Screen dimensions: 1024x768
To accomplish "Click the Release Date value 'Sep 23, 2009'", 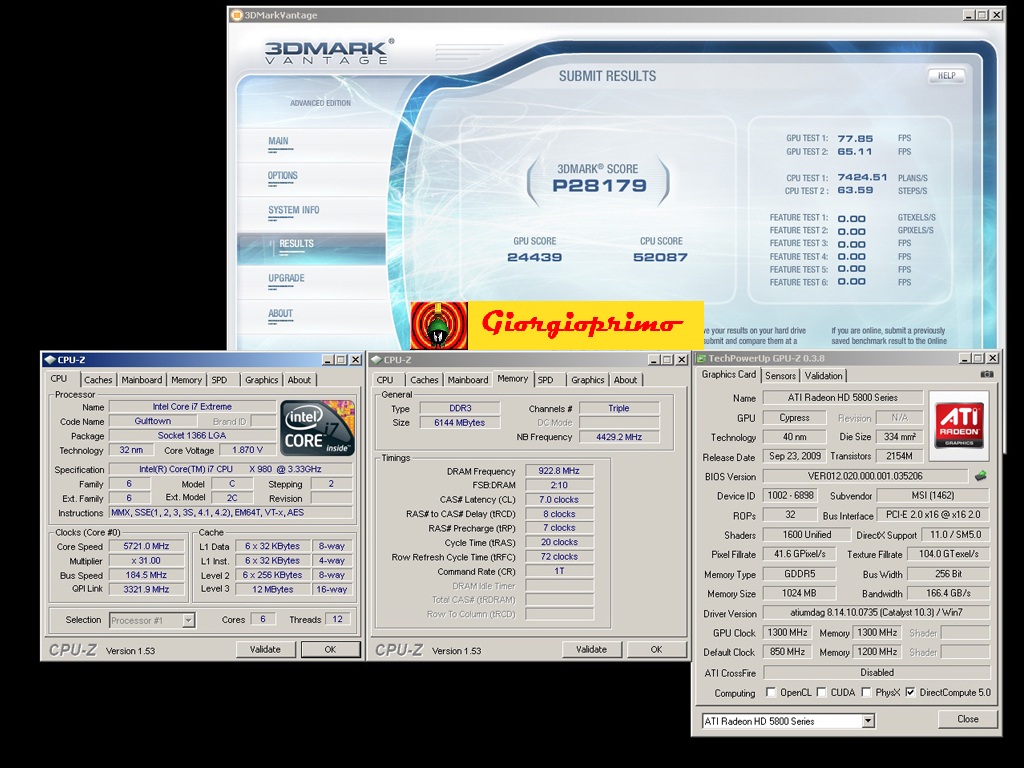I will click(794, 456).
